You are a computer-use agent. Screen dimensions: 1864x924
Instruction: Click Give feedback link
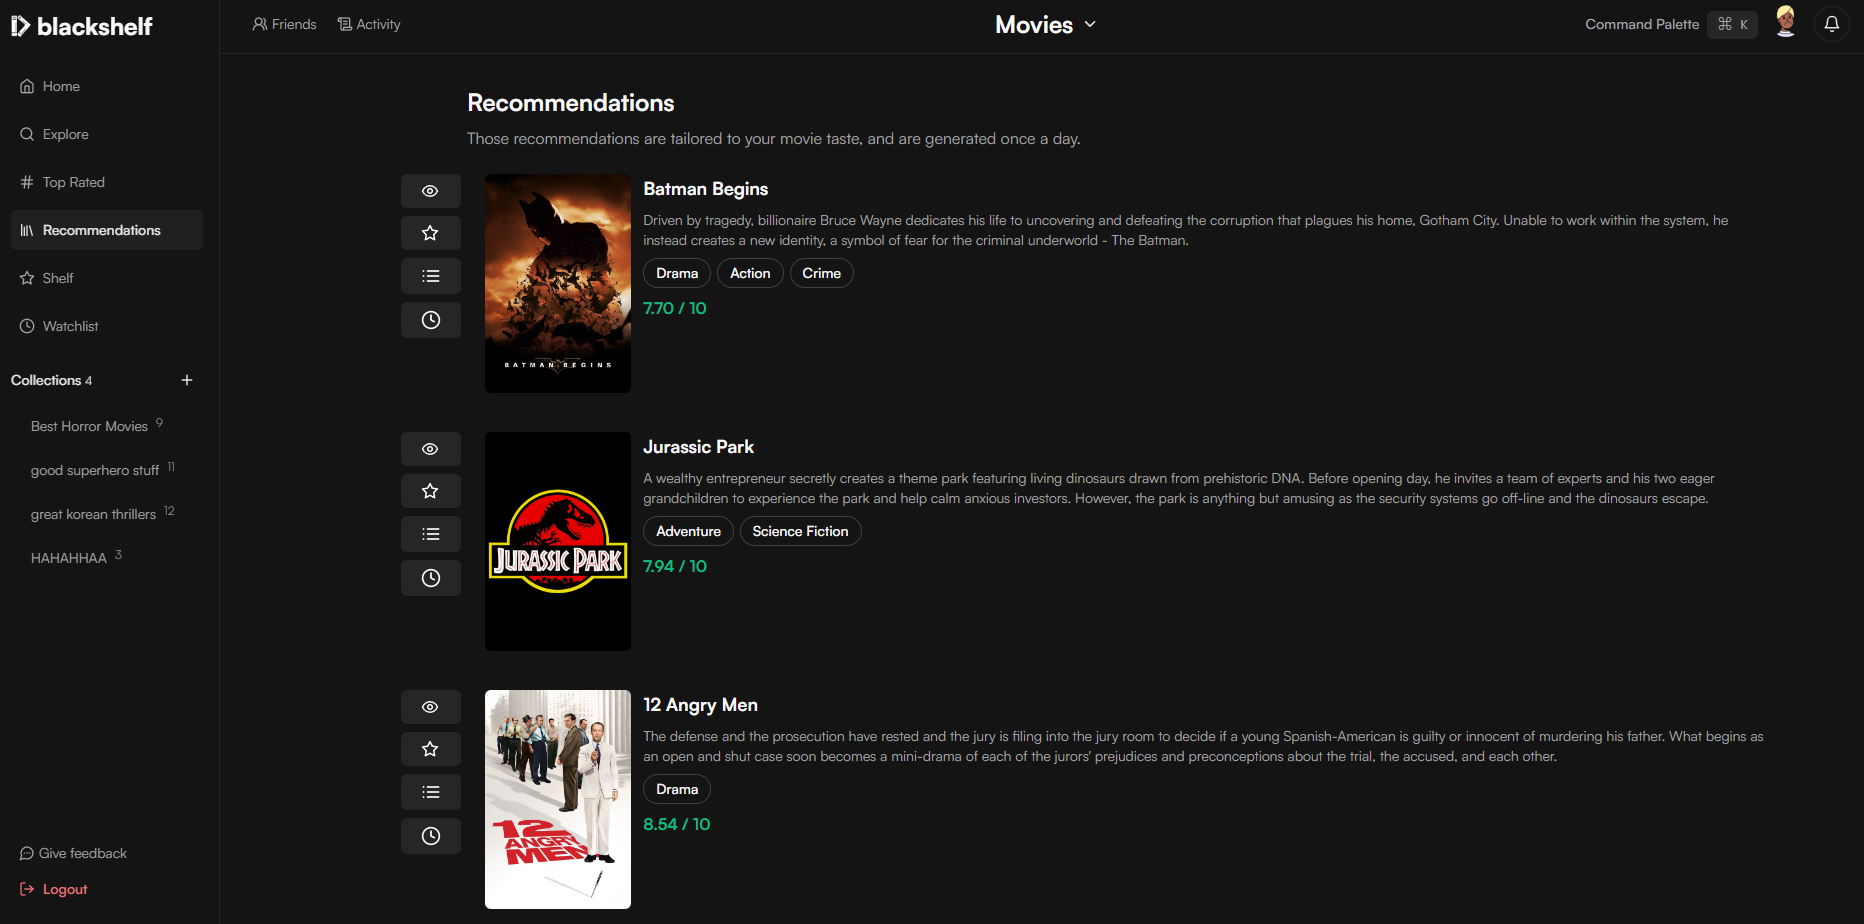(x=73, y=853)
